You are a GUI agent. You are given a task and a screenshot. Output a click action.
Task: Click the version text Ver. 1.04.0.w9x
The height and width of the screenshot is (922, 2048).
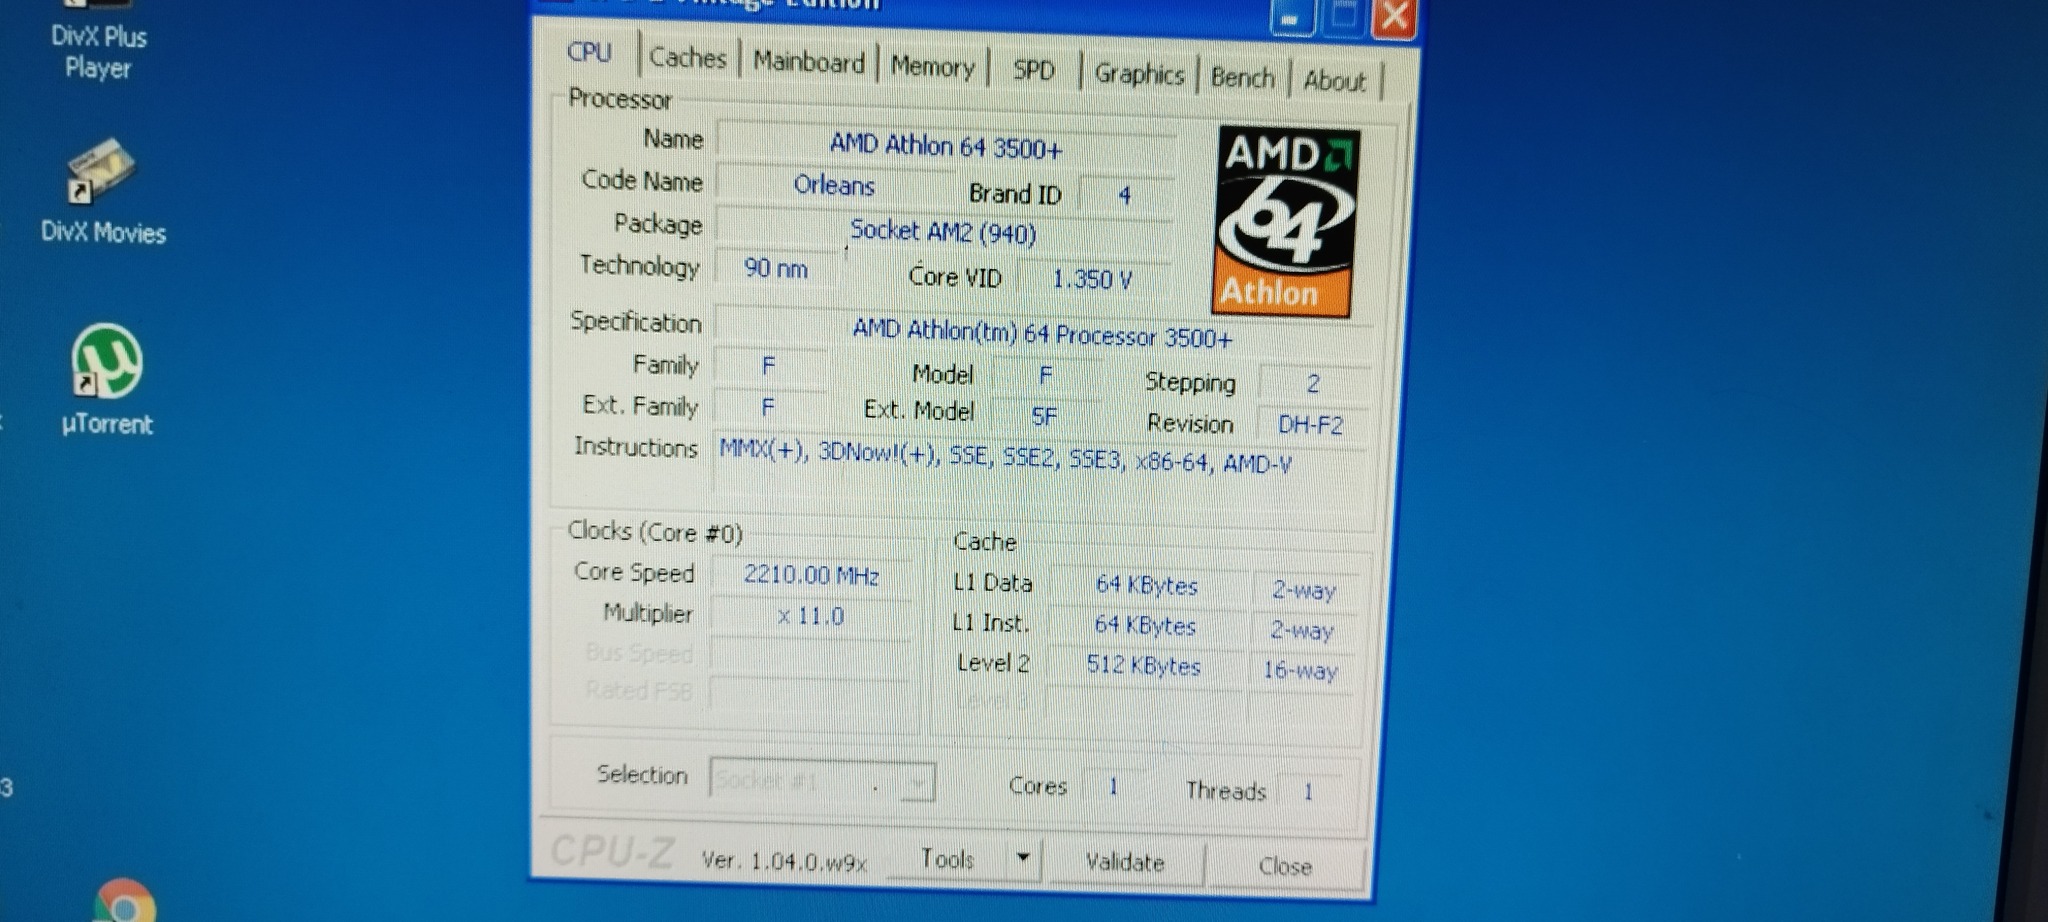784,861
